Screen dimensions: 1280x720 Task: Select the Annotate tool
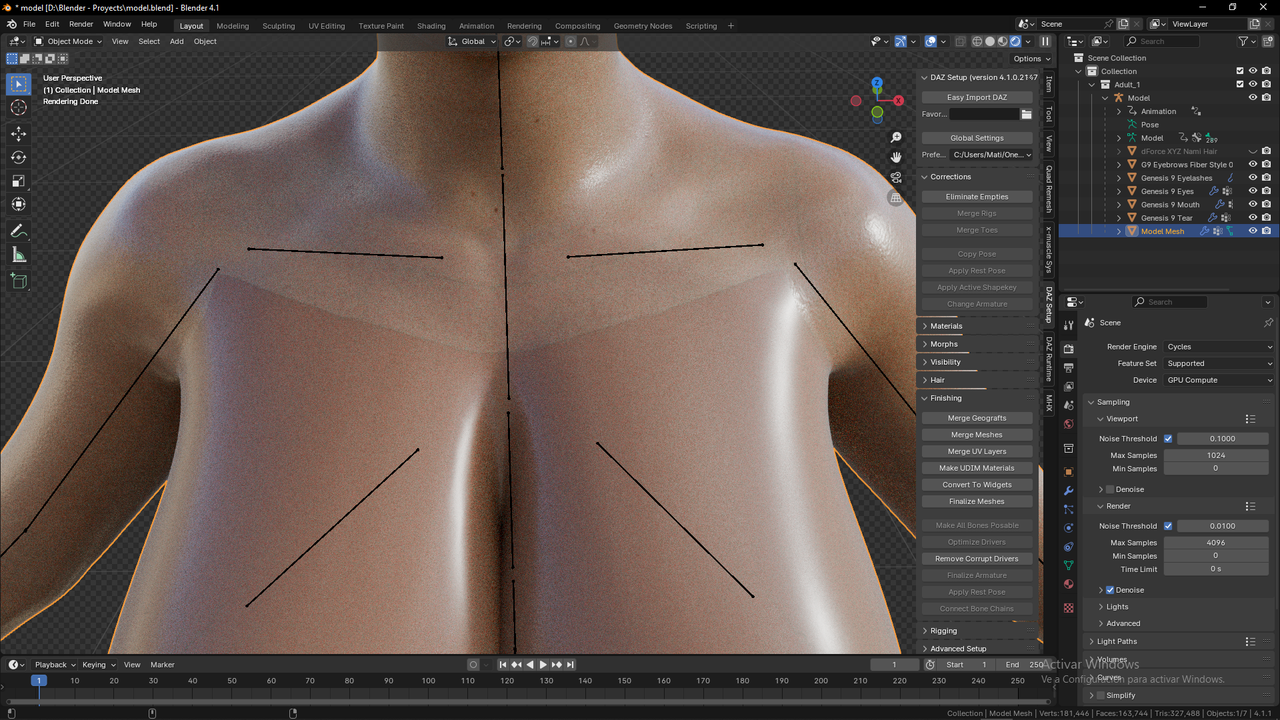click(19, 231)
